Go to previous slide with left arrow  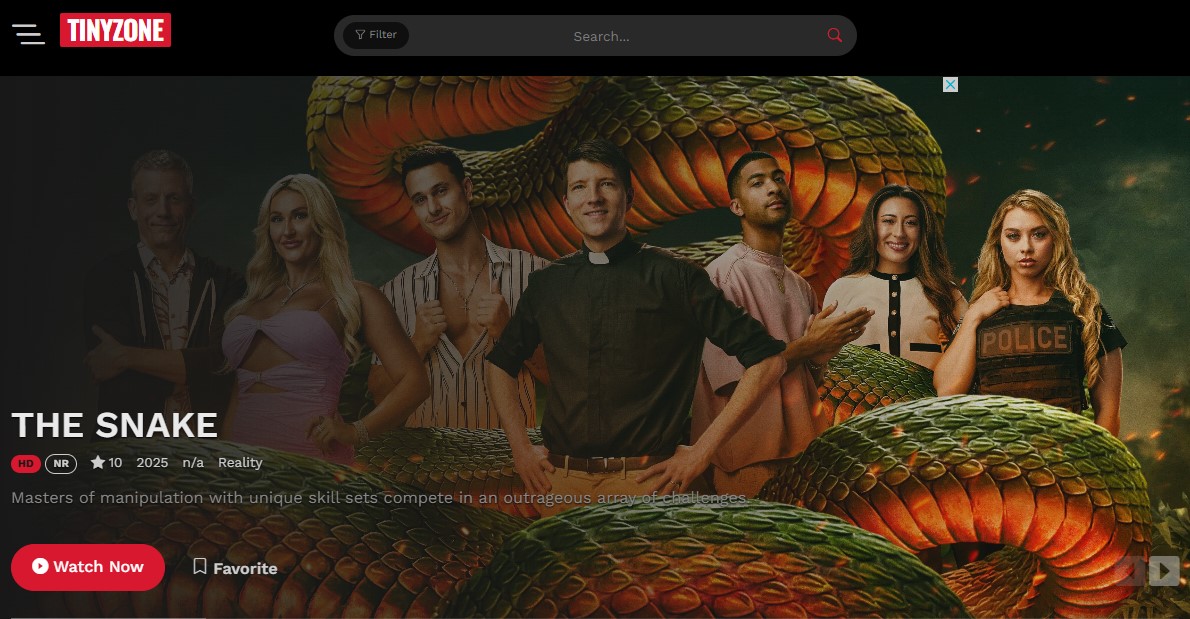pos(1130,571)
